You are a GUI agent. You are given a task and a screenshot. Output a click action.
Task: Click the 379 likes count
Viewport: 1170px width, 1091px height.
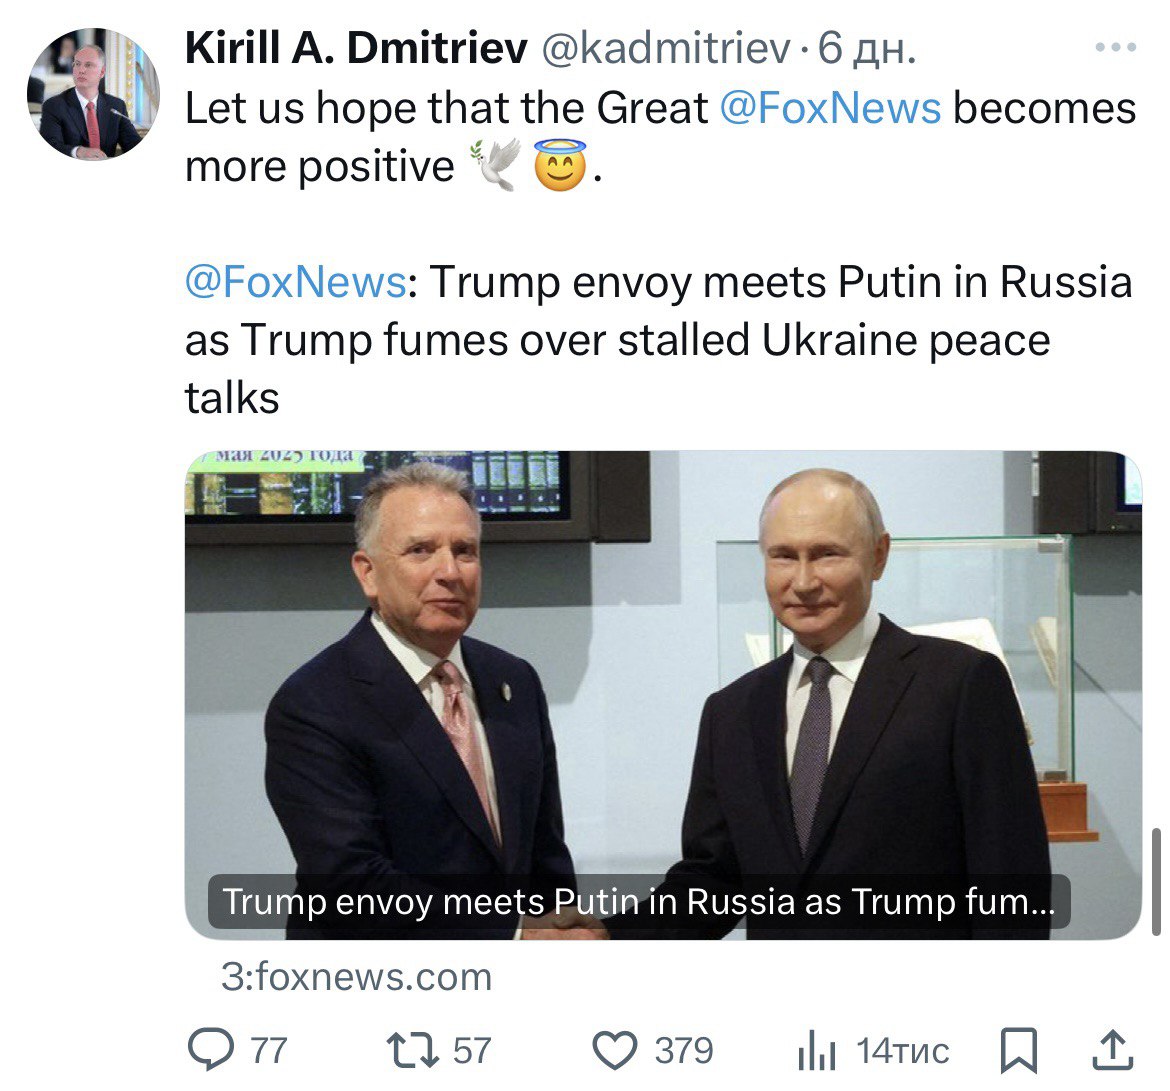pos(684,1050)
